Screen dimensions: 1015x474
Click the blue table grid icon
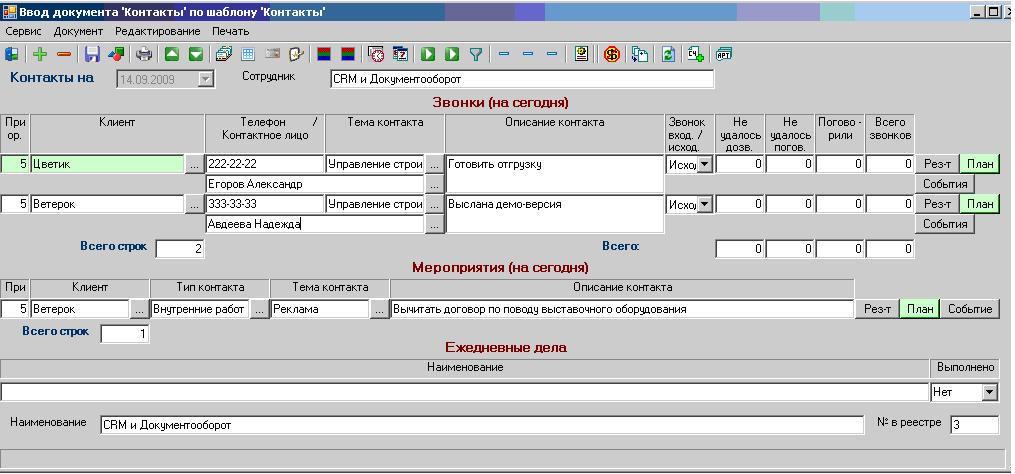point(248,54)
